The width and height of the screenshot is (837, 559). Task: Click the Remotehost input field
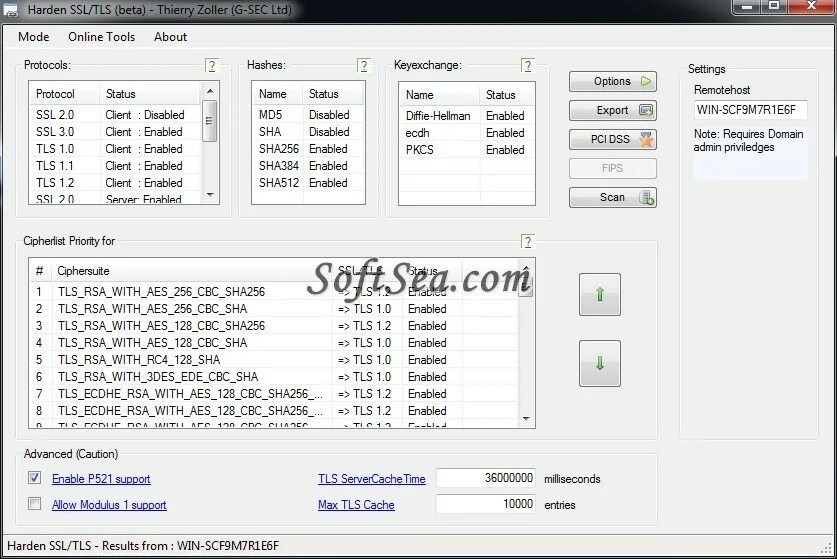751,110
